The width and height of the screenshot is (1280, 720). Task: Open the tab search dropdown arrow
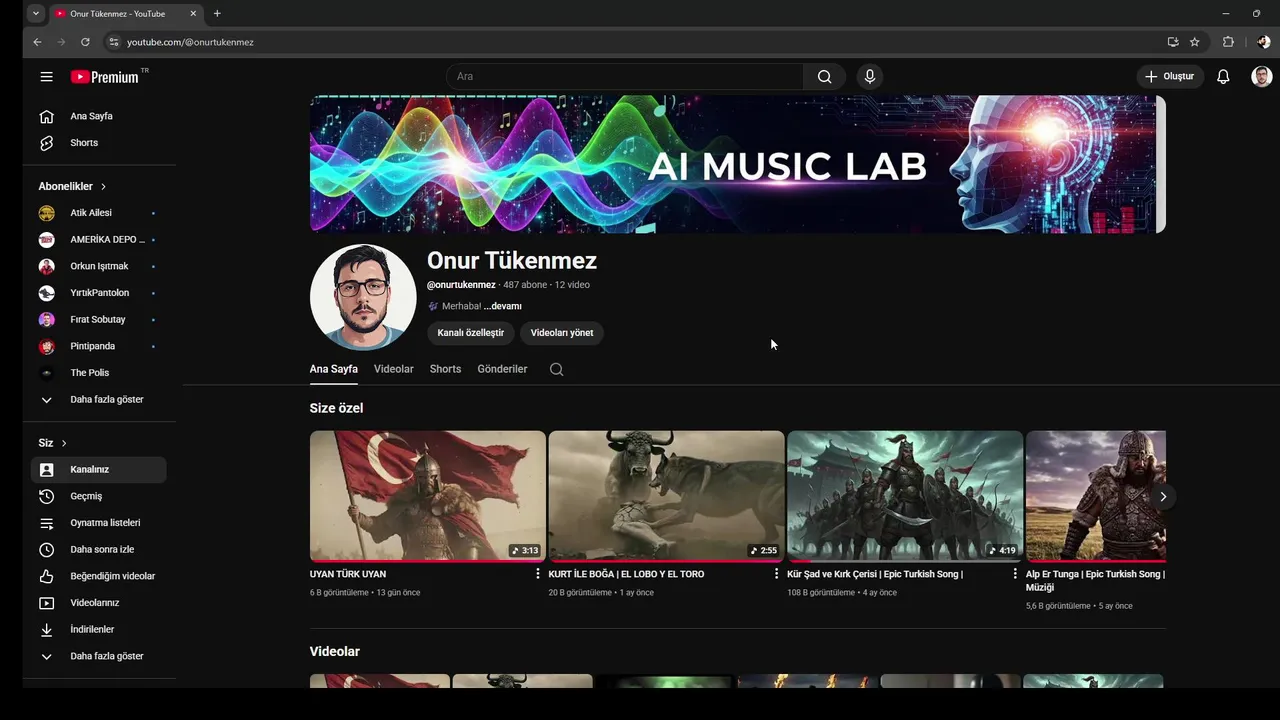point(36,14)
